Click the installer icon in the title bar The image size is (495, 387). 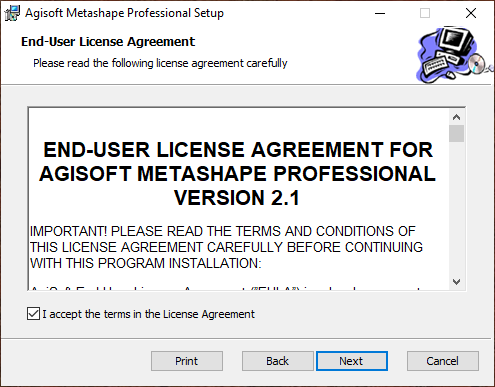12,13
